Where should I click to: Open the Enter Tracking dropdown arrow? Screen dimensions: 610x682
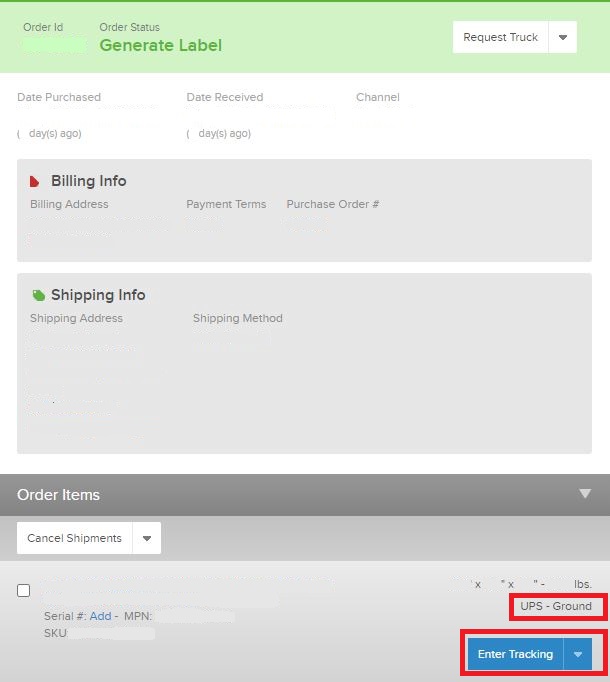click(578, 654)
